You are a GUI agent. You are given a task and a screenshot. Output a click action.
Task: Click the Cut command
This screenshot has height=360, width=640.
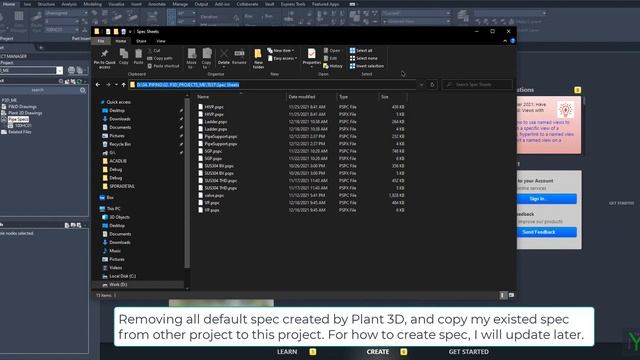click(154, 51)
